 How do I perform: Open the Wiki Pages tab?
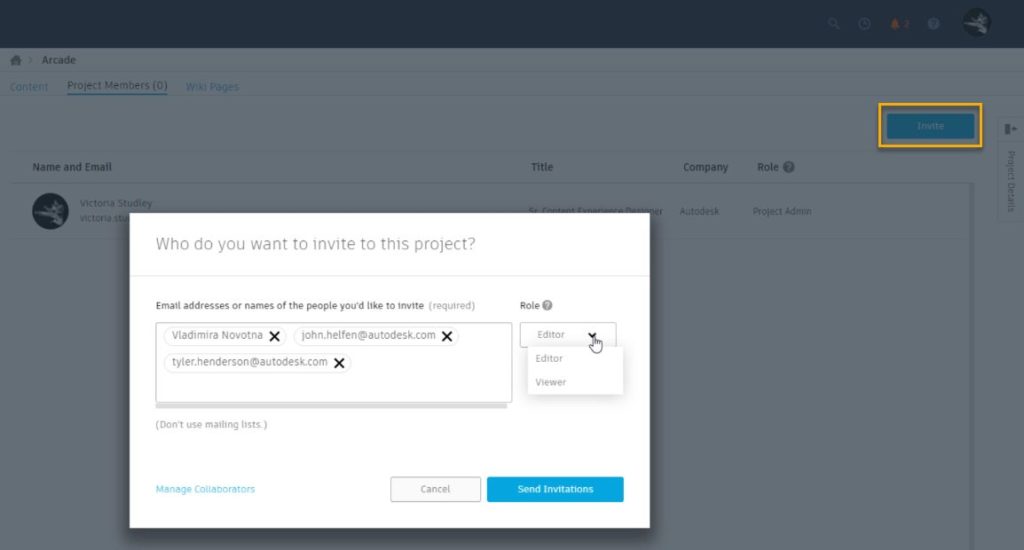coord(212,87)
